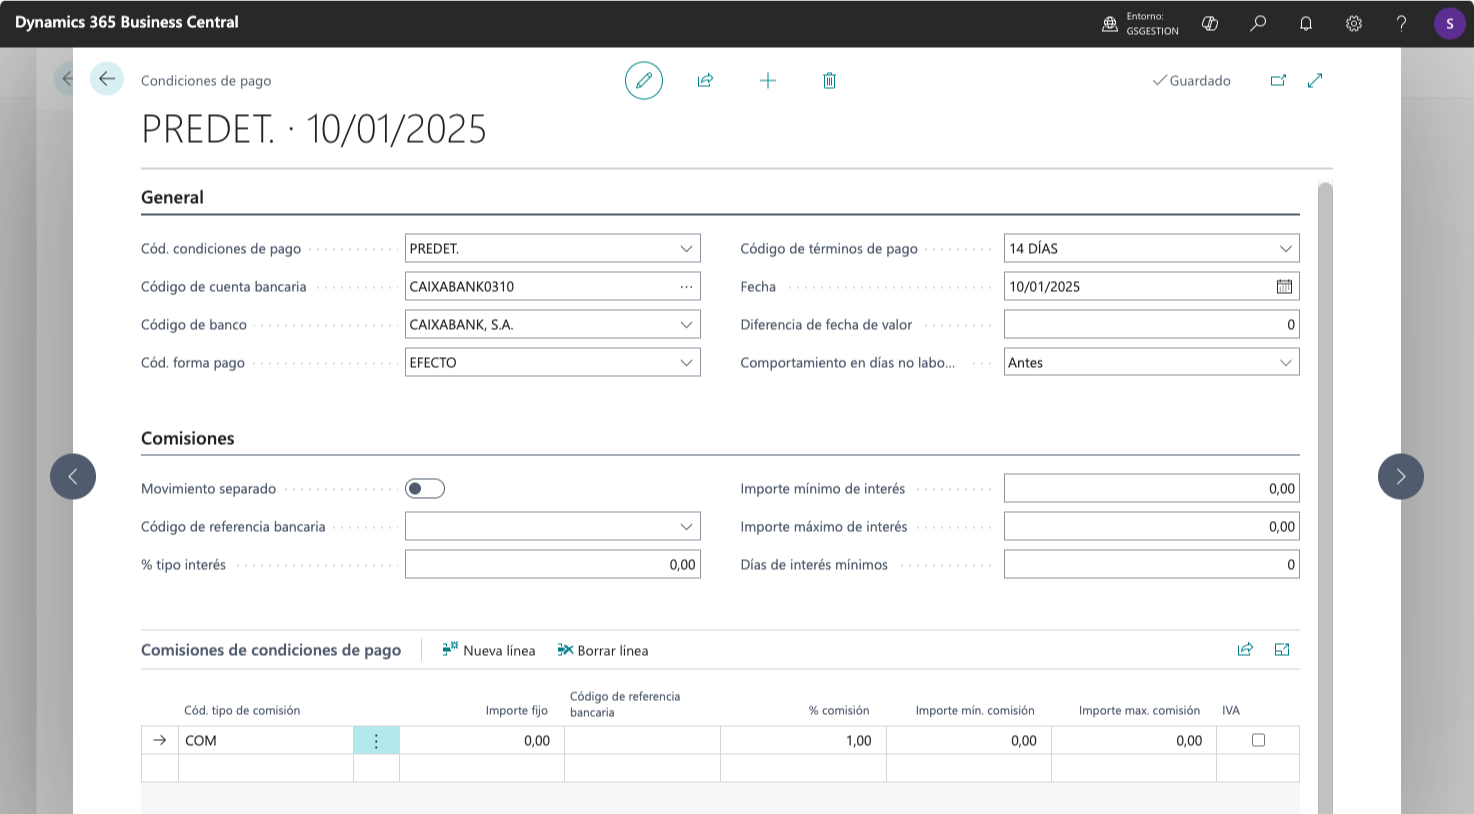Open page in new window icon
The height and width of the screenshot is (814, 1474).
click(x=1278, y=80)
